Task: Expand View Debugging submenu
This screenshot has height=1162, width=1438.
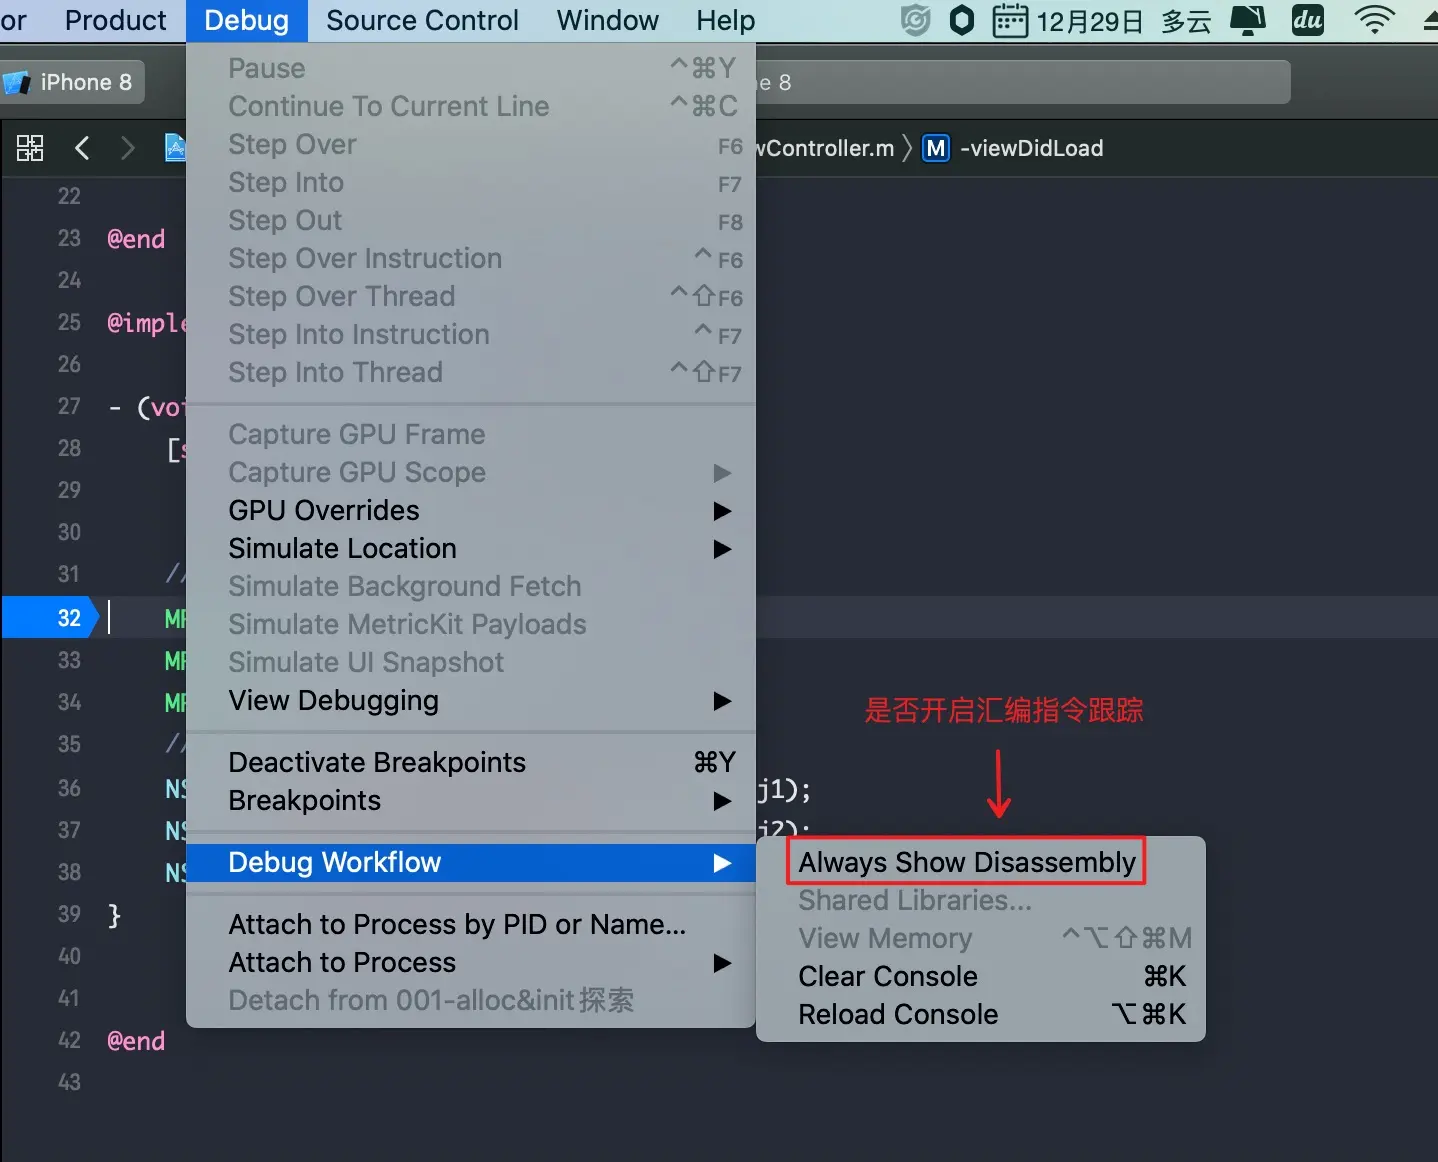Action: (470, 700)
